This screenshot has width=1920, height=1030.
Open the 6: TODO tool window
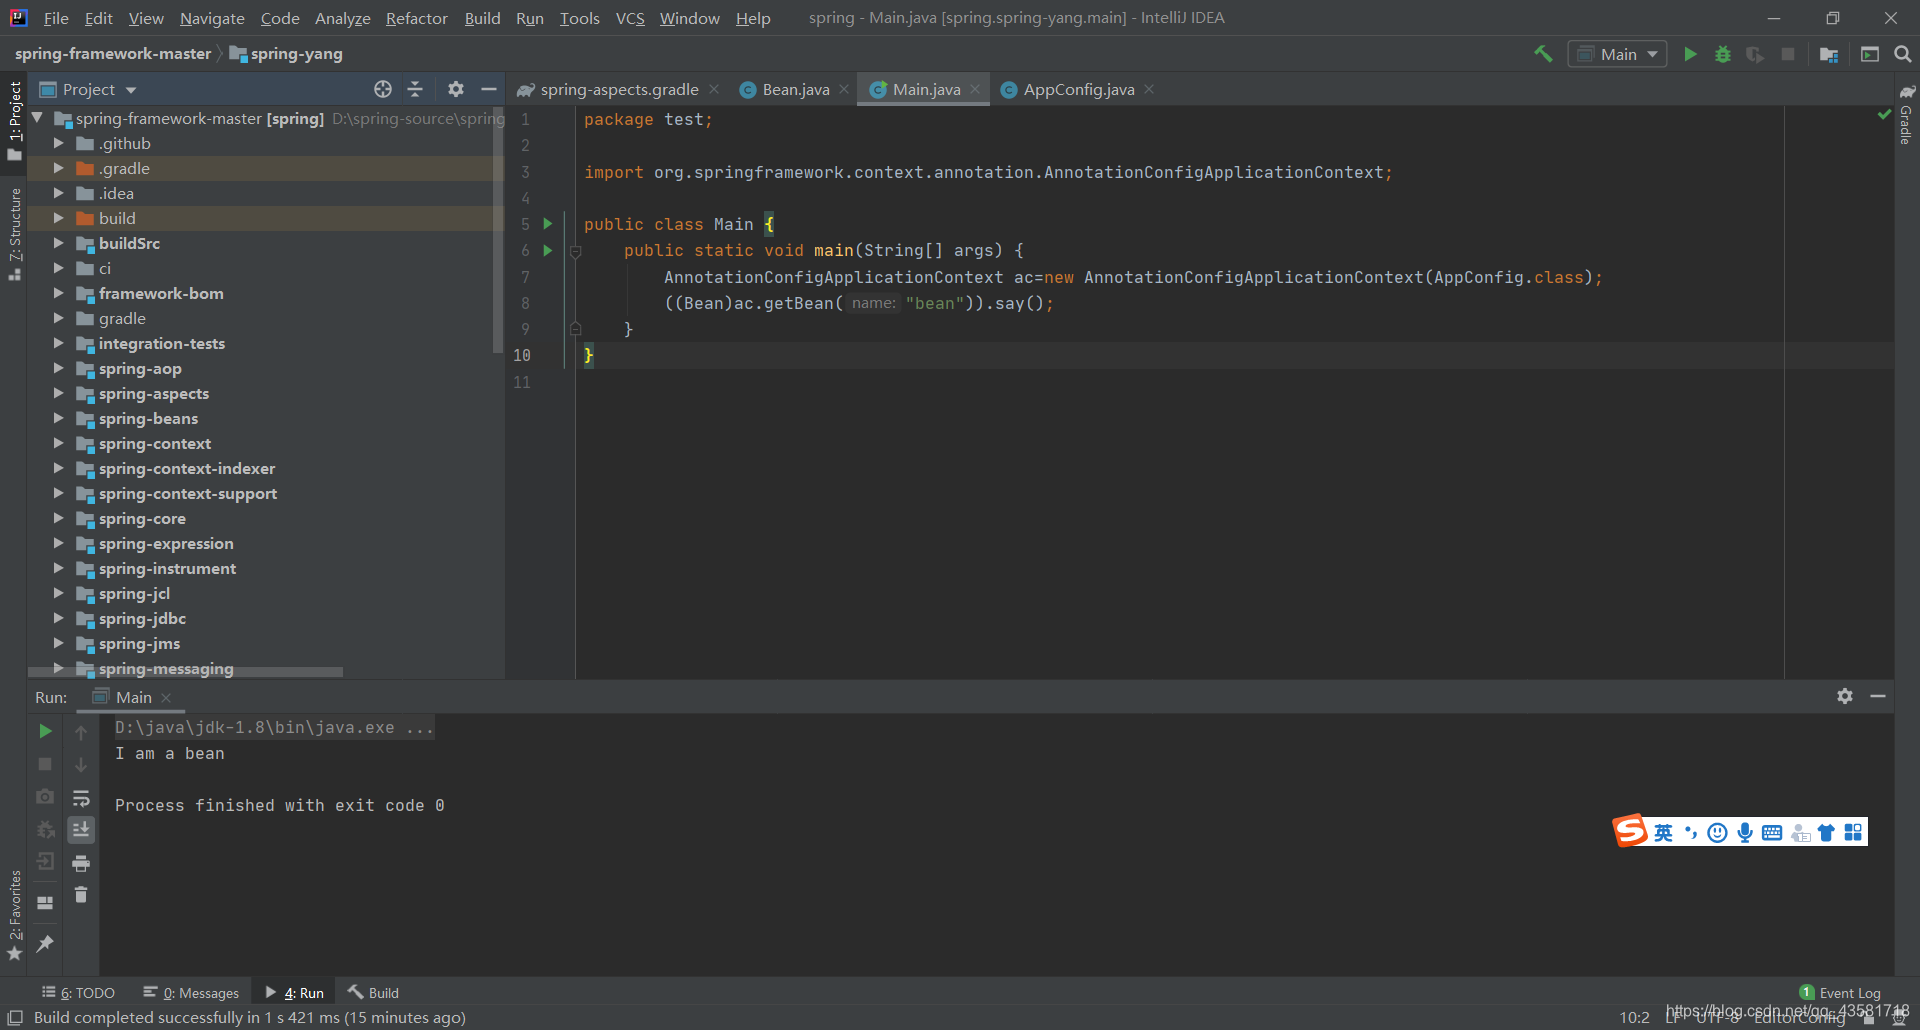coord(78,992)
